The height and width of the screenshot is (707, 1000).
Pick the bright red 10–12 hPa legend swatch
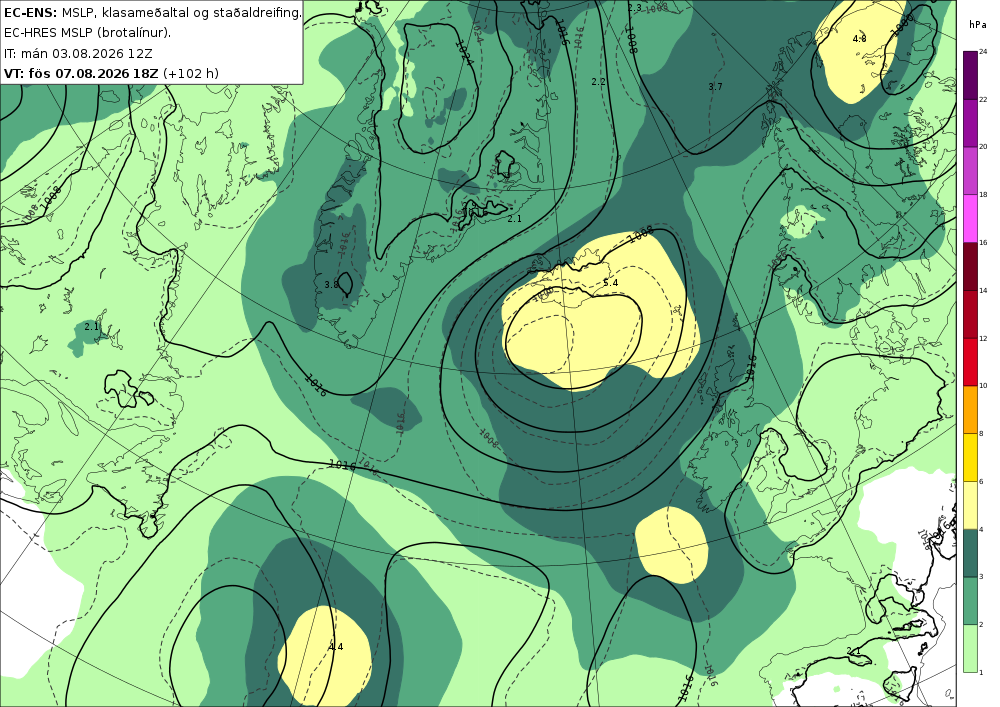970,361
